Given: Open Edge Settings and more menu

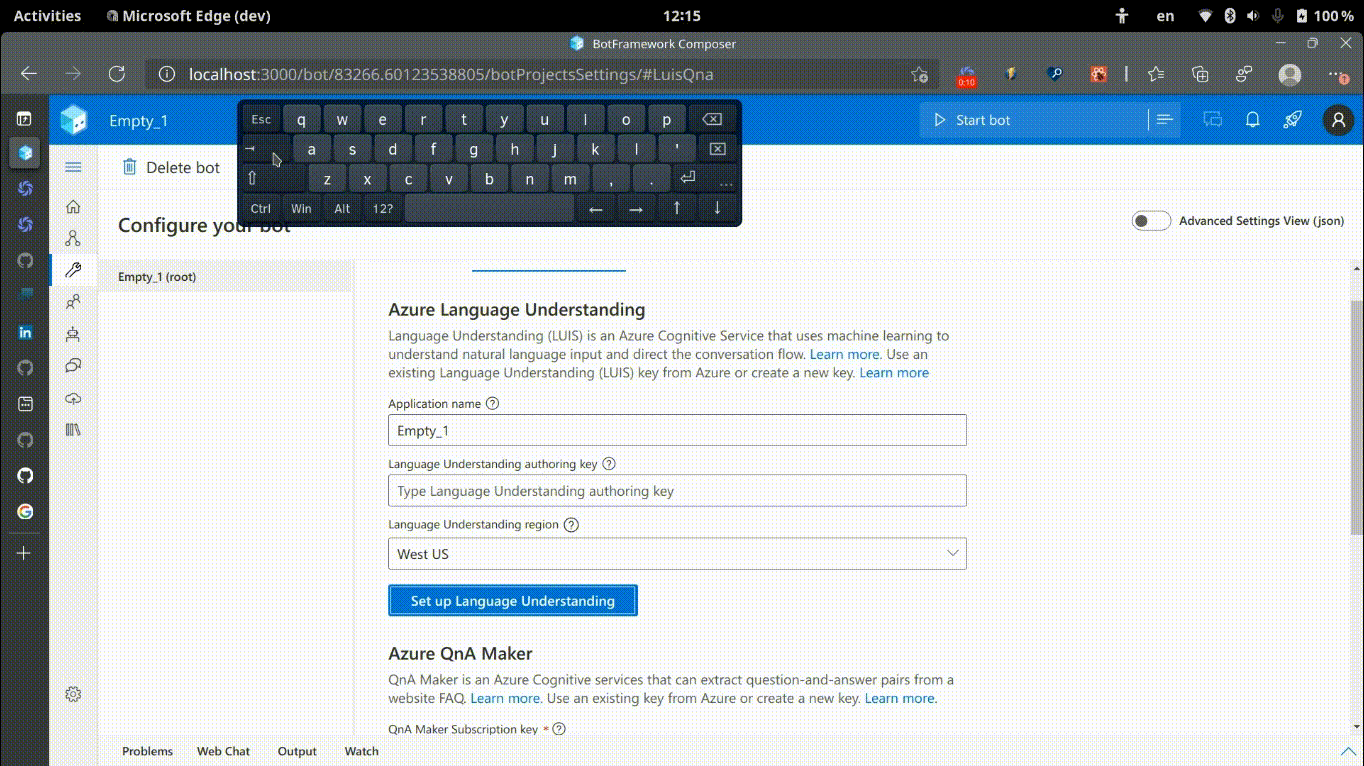Looking at the screenshot, I should point(1338,74).
